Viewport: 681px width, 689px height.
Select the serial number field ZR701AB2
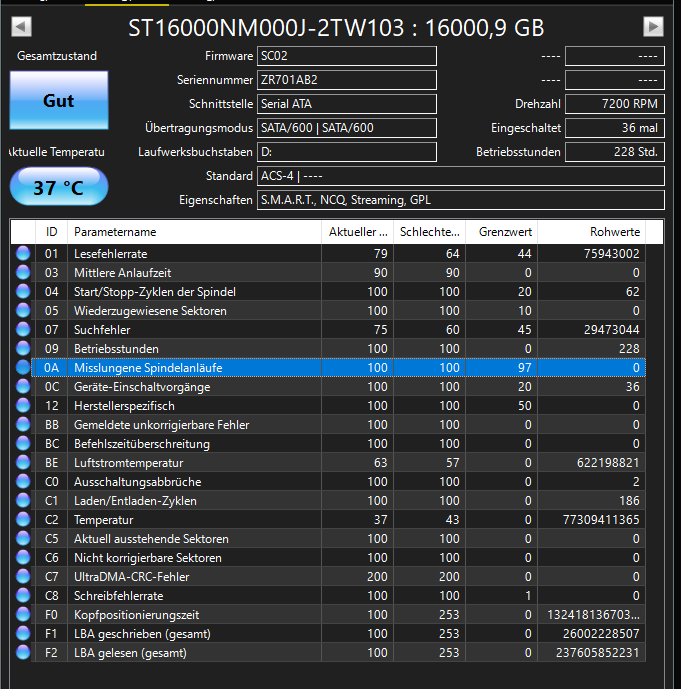(x=347, y=80)
